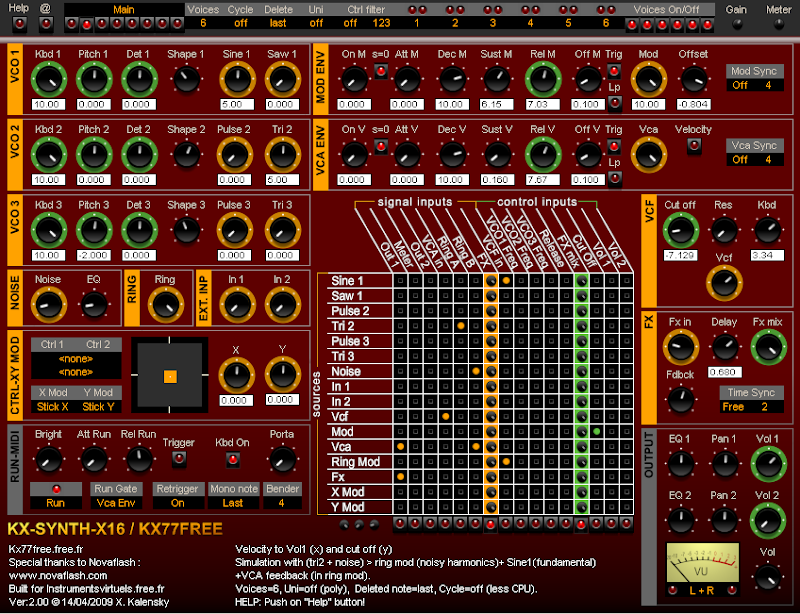Toggle the Trig LED in VCA ENV

click(614, 146)
